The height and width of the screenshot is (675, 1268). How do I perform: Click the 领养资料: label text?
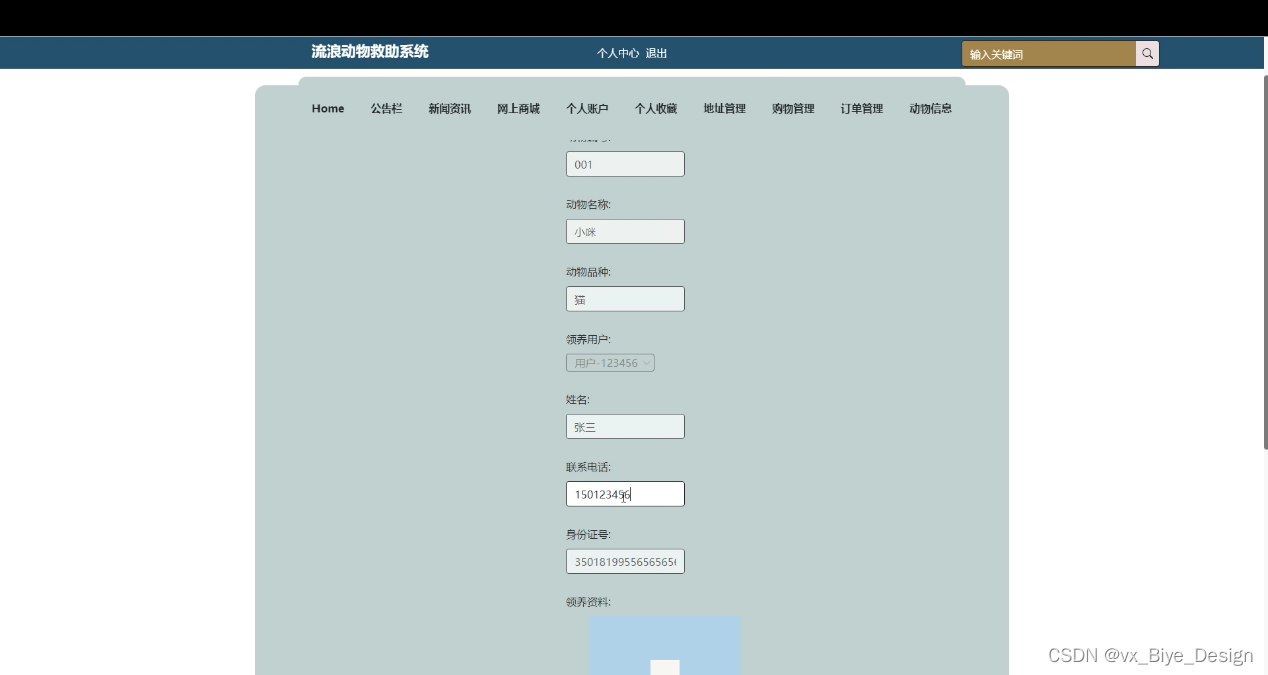tap(588, 602)
